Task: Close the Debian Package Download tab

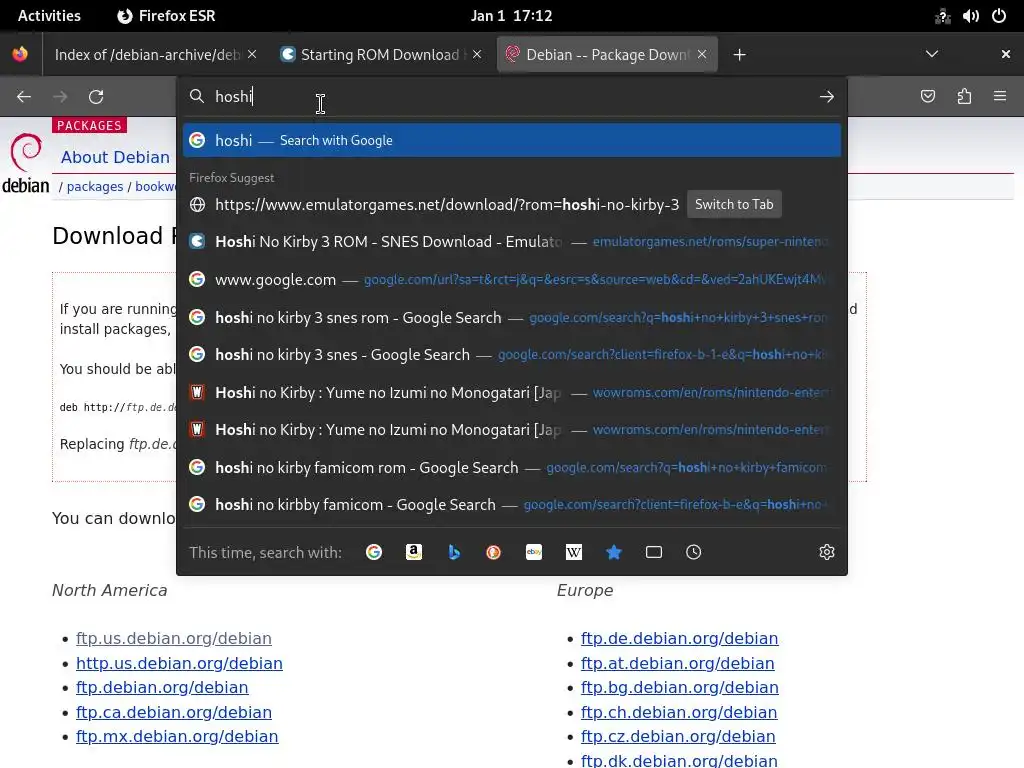Action: pyautogui.click(x=702, y=54)
